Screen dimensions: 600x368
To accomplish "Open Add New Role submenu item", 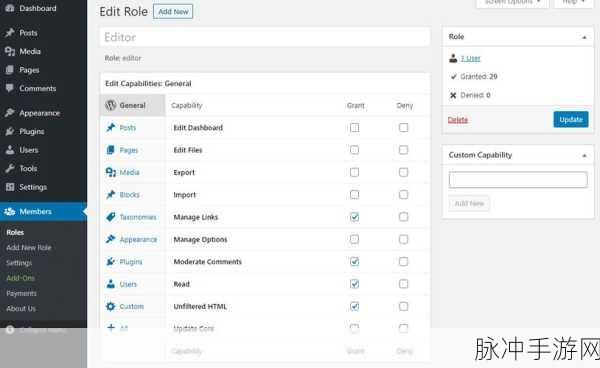I will click(29, 248).
